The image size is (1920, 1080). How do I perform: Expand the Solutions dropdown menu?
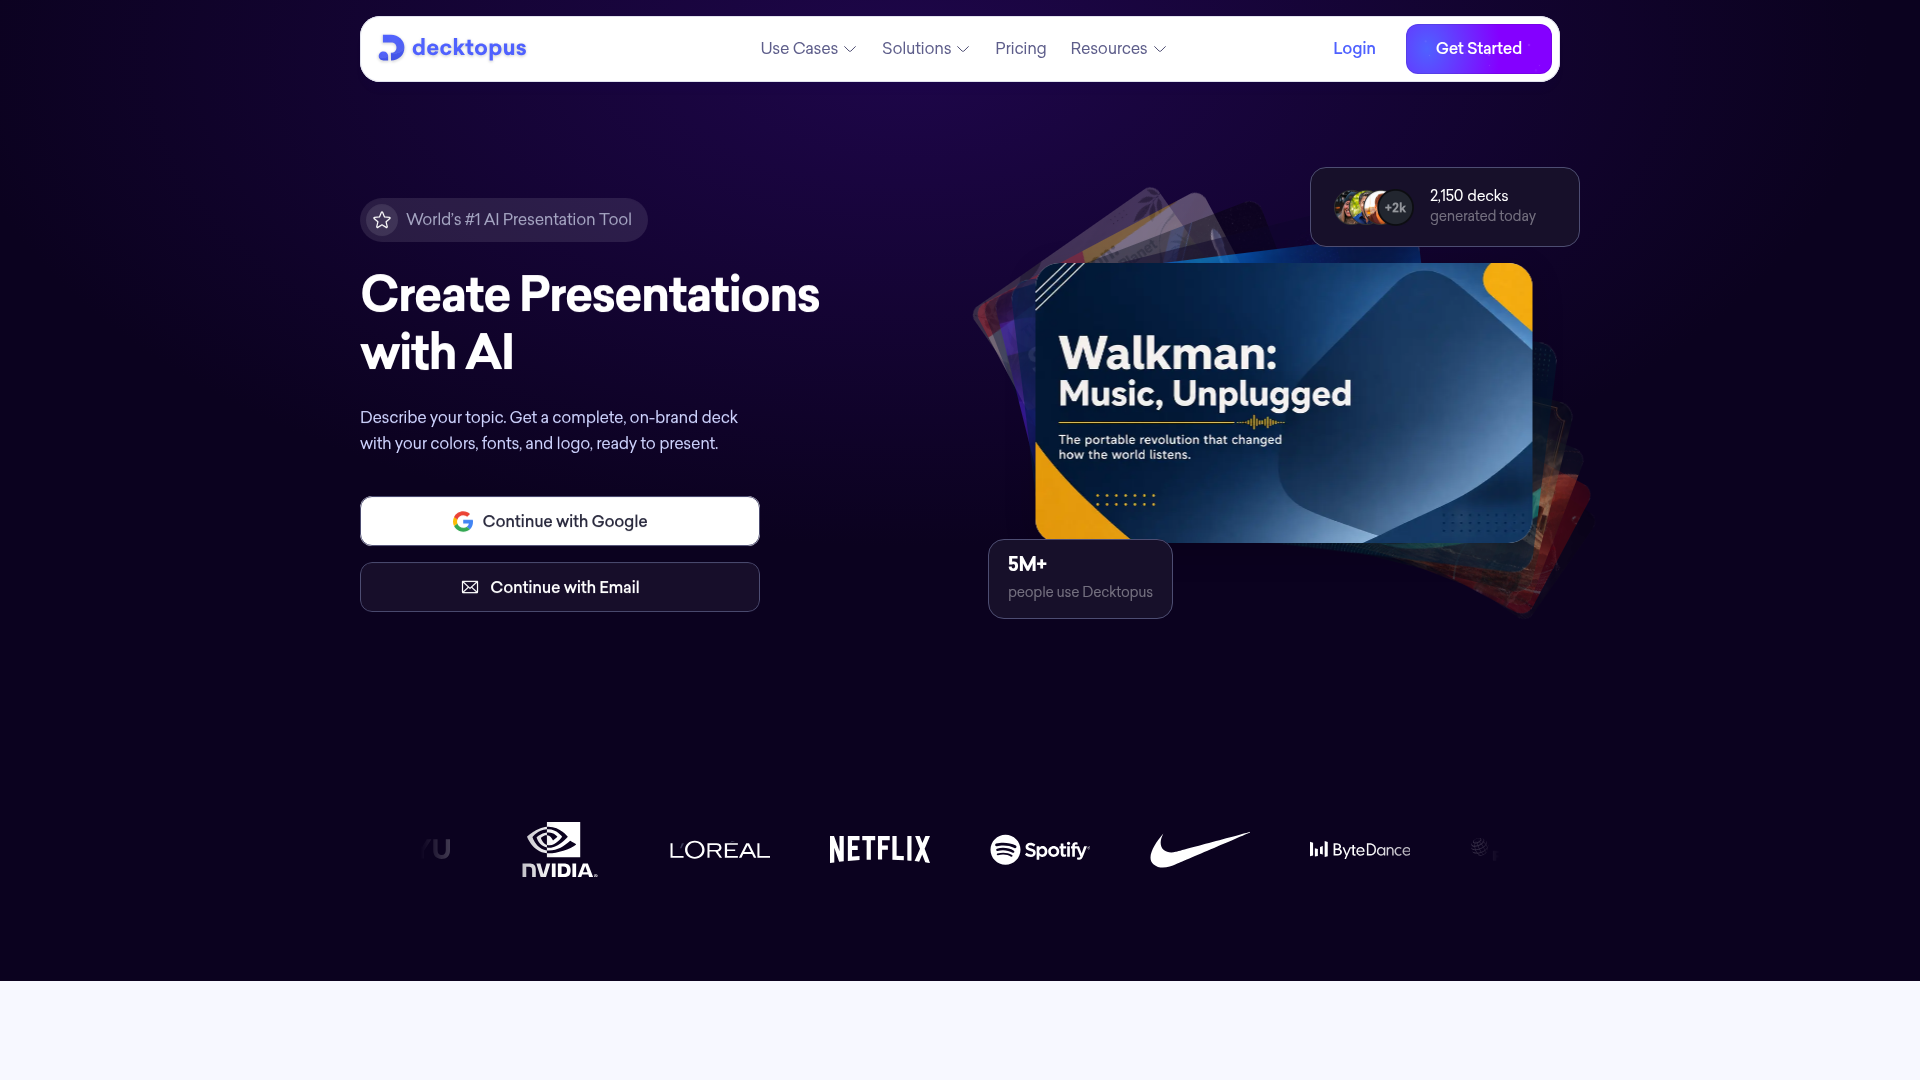(x=926, y=49)
